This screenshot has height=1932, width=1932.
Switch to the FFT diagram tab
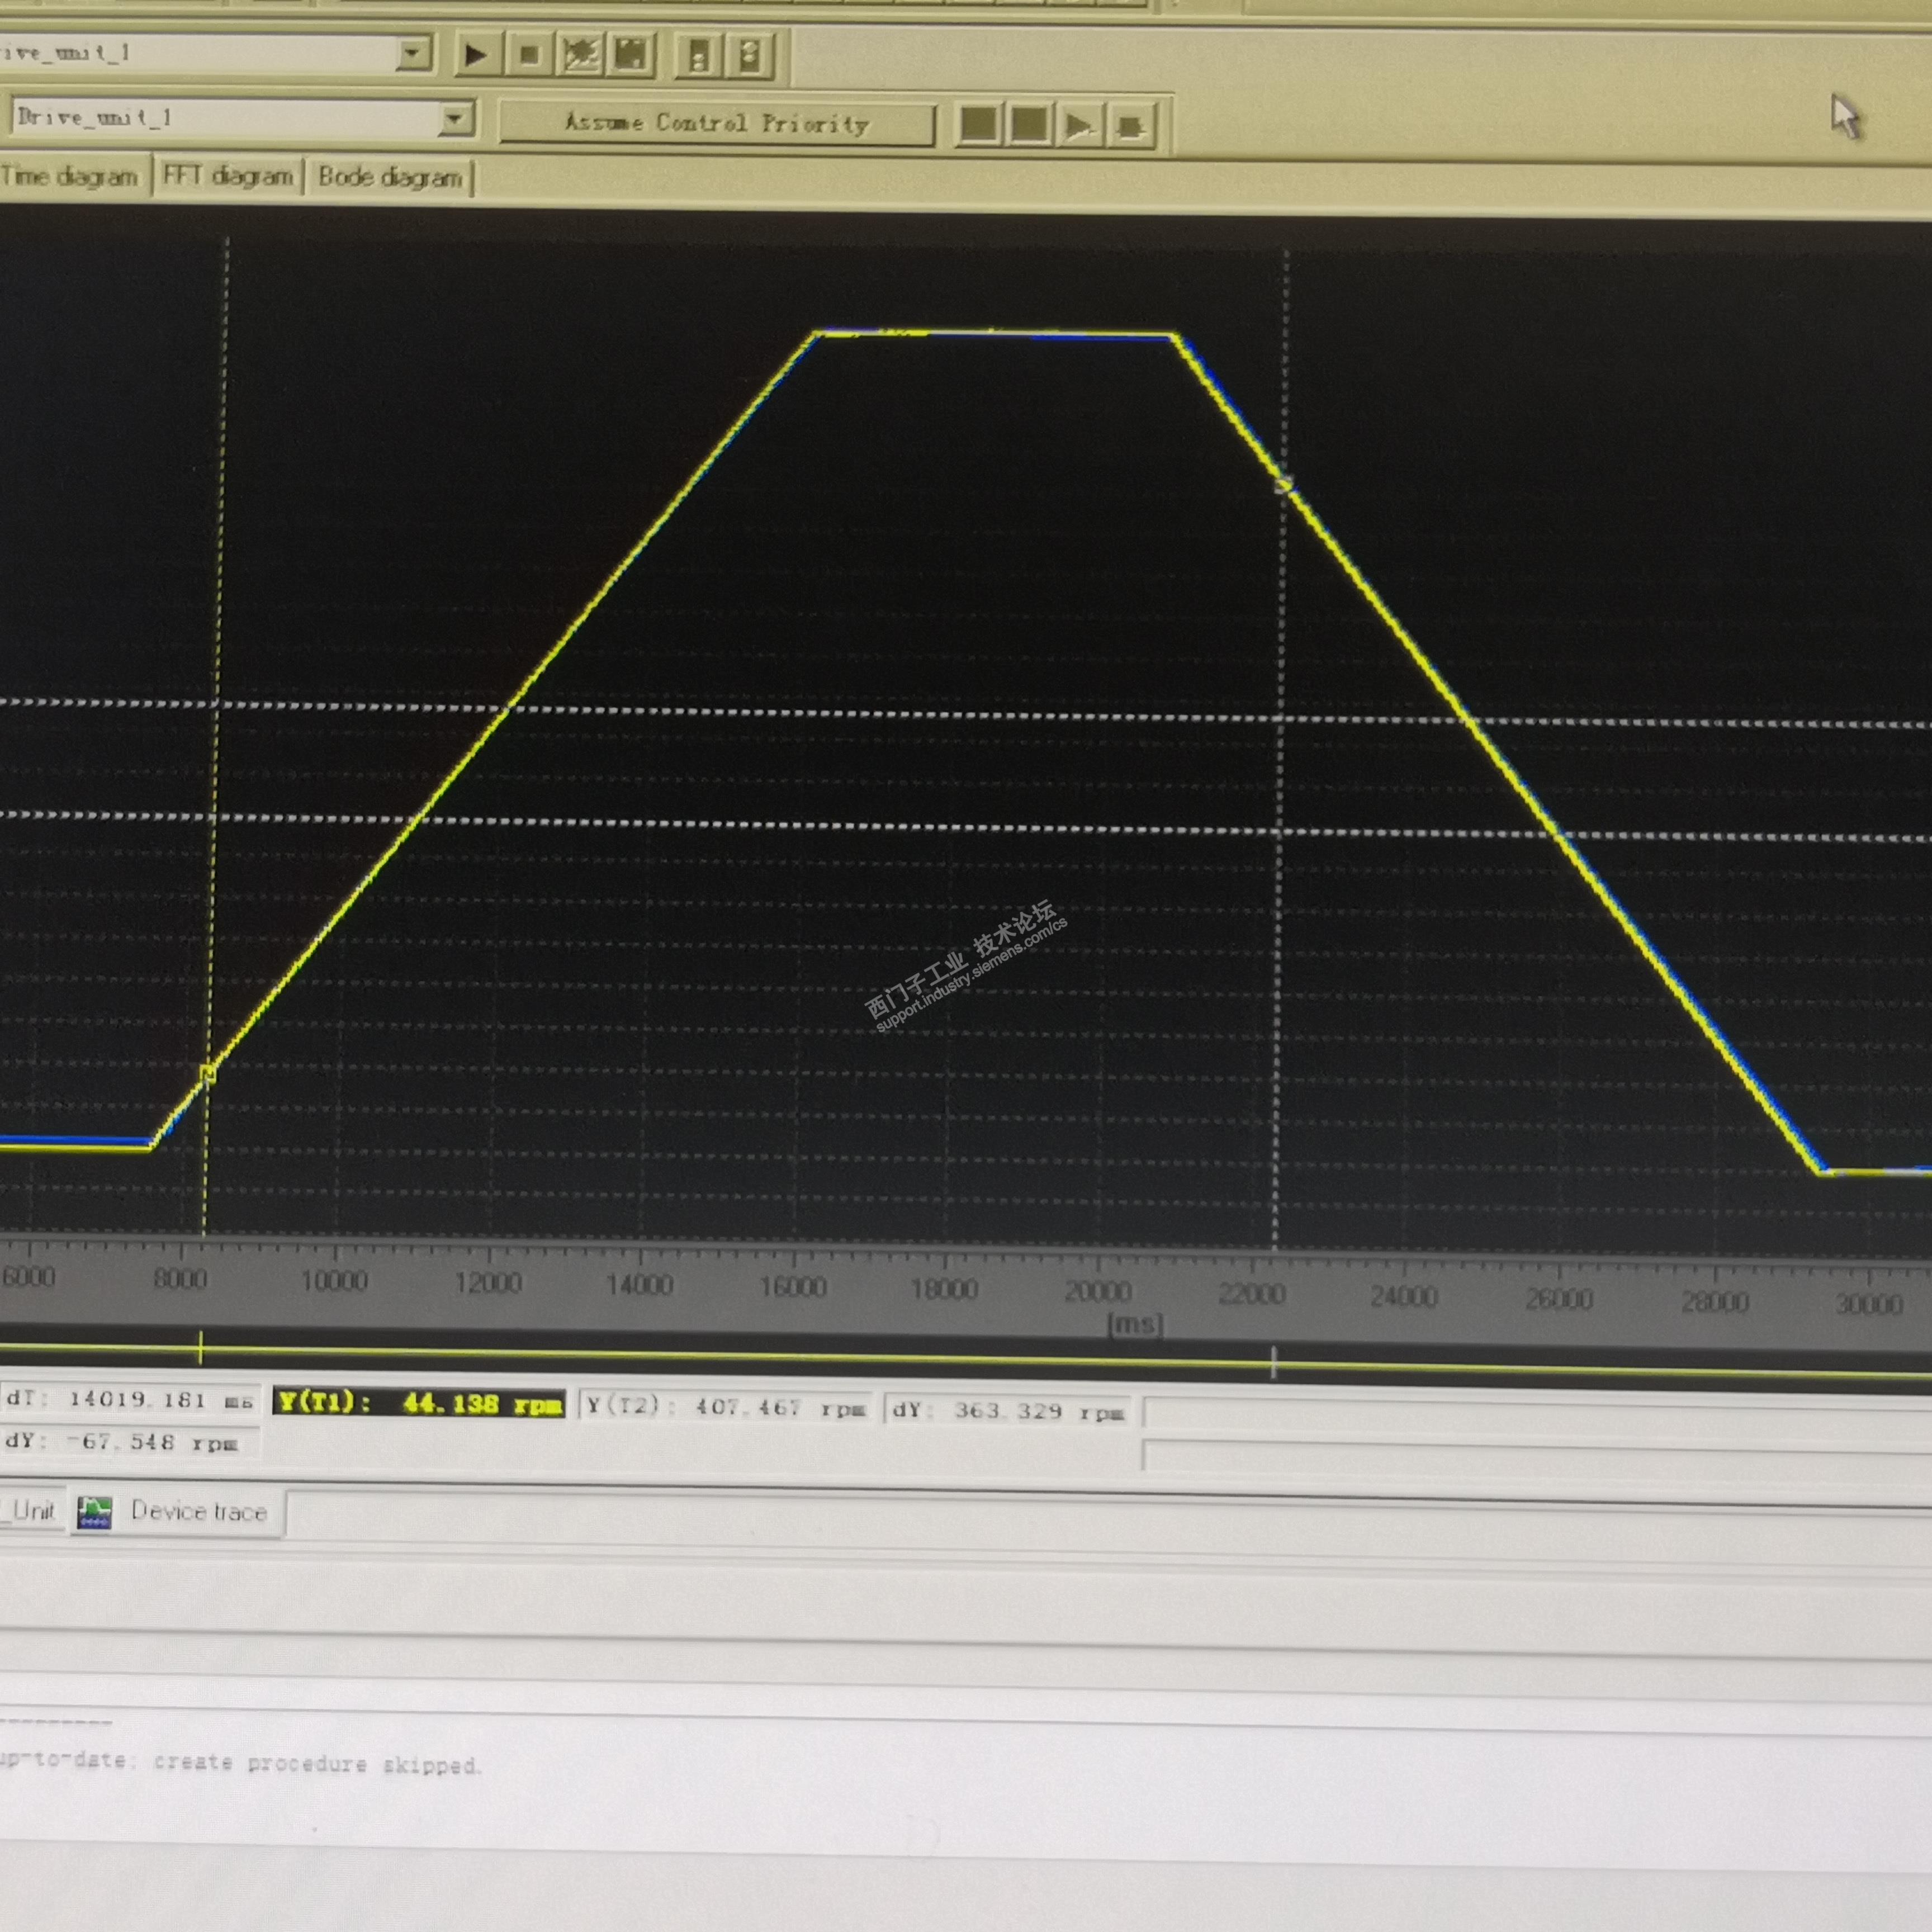click(228, 176)
